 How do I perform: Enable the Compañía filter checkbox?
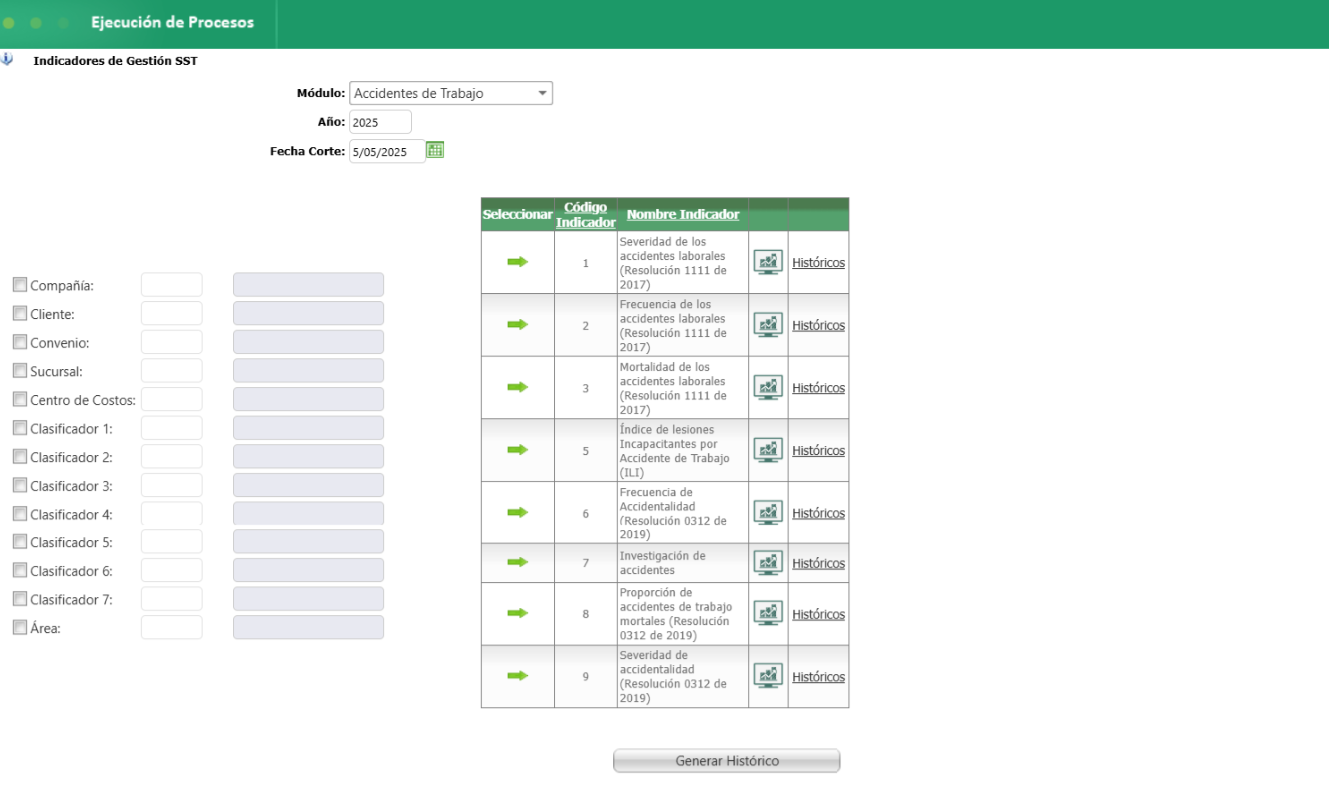point(20,285)
